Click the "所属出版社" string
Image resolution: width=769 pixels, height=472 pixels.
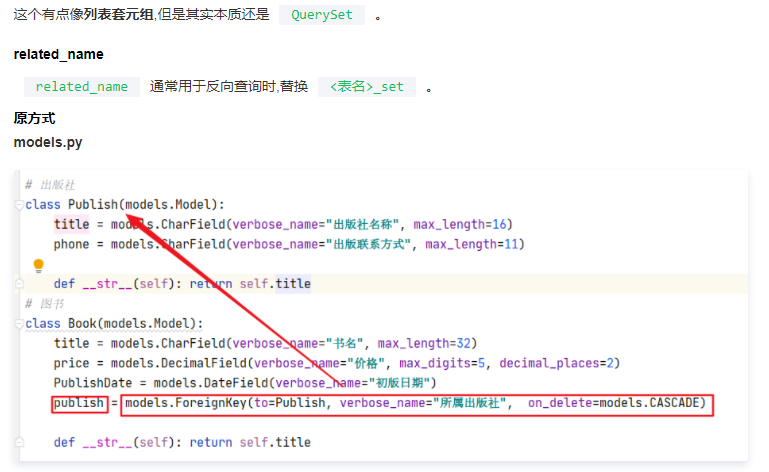pos(470,403)
